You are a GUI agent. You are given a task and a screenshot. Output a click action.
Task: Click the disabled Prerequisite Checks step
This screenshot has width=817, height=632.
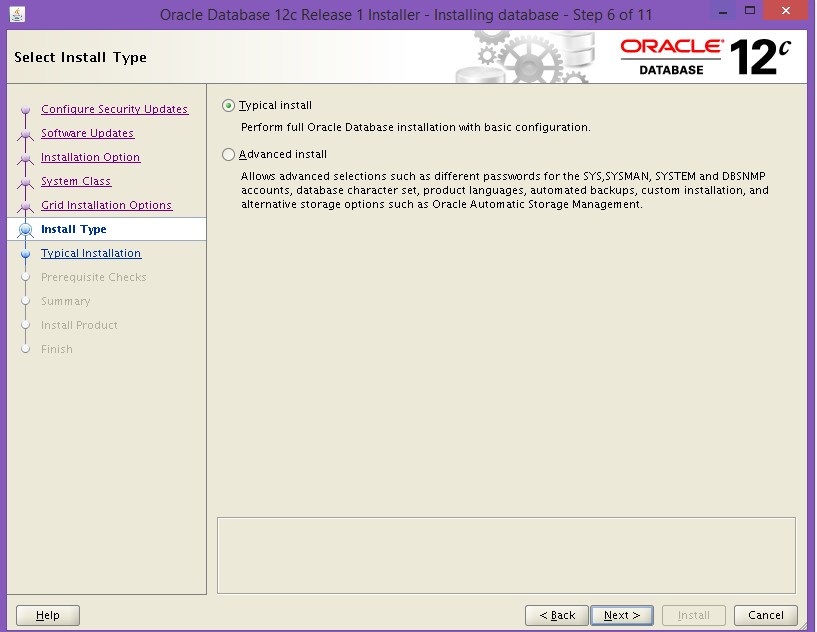pos(94,277)
